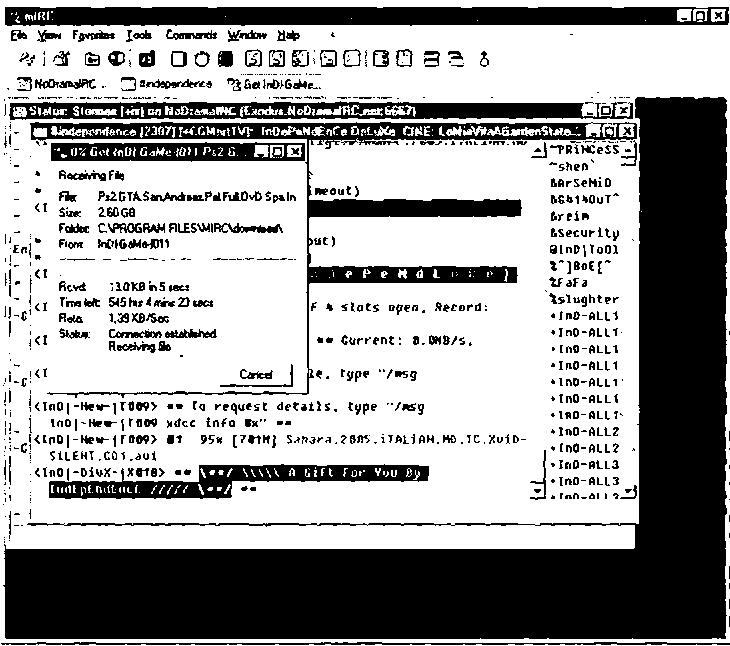Click the Timer toolbar icon
The width and height of the screenshot is (730, 646).
tap(202, 59)
